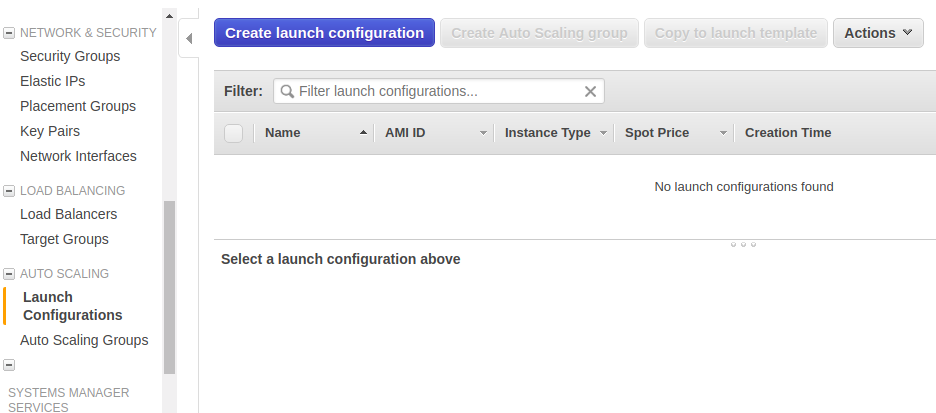Open the Actions dropdown menu
This screenshot has height=413, width=936.
(x=877, y=33)
